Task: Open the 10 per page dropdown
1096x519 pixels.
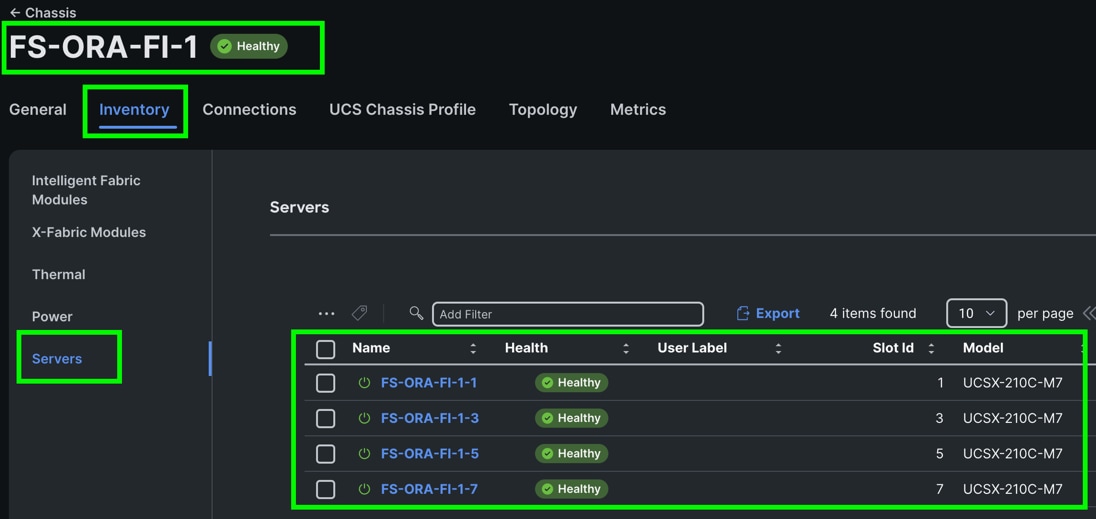Action: (x=976, y=313)
